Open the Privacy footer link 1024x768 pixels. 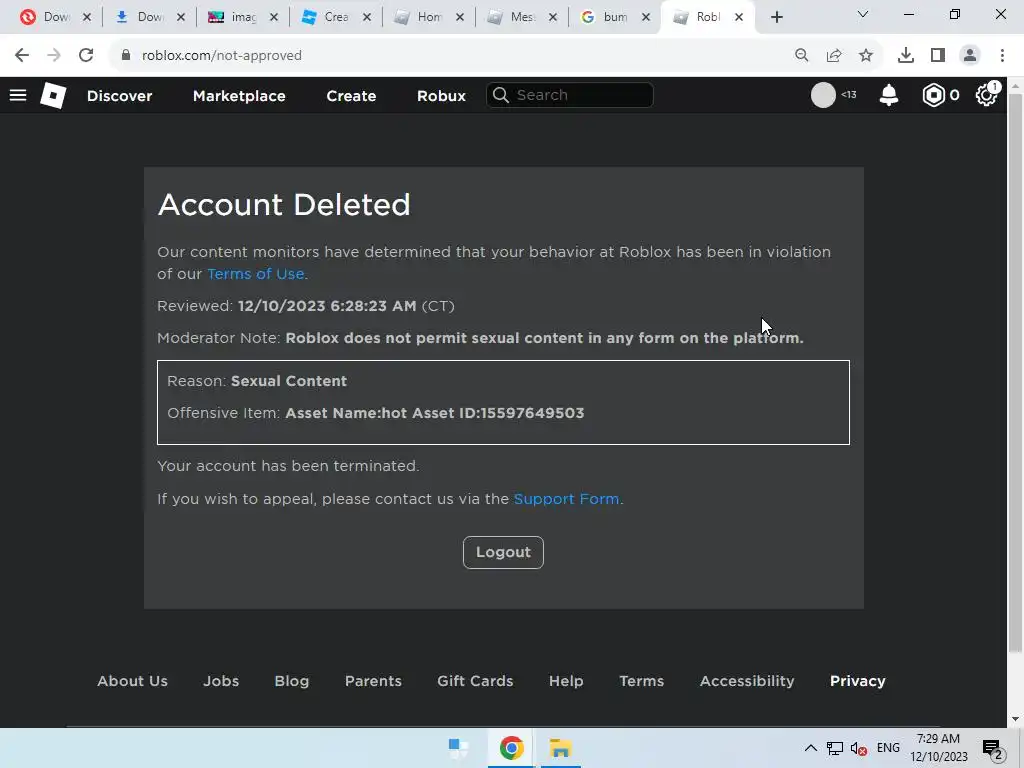pyautogui.click(x=857, y=681)
